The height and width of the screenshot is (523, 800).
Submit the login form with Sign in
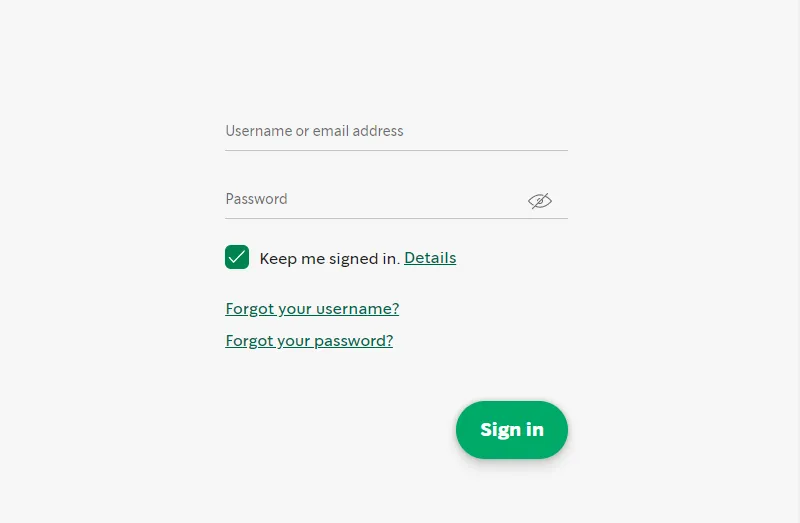pos(512,430)
